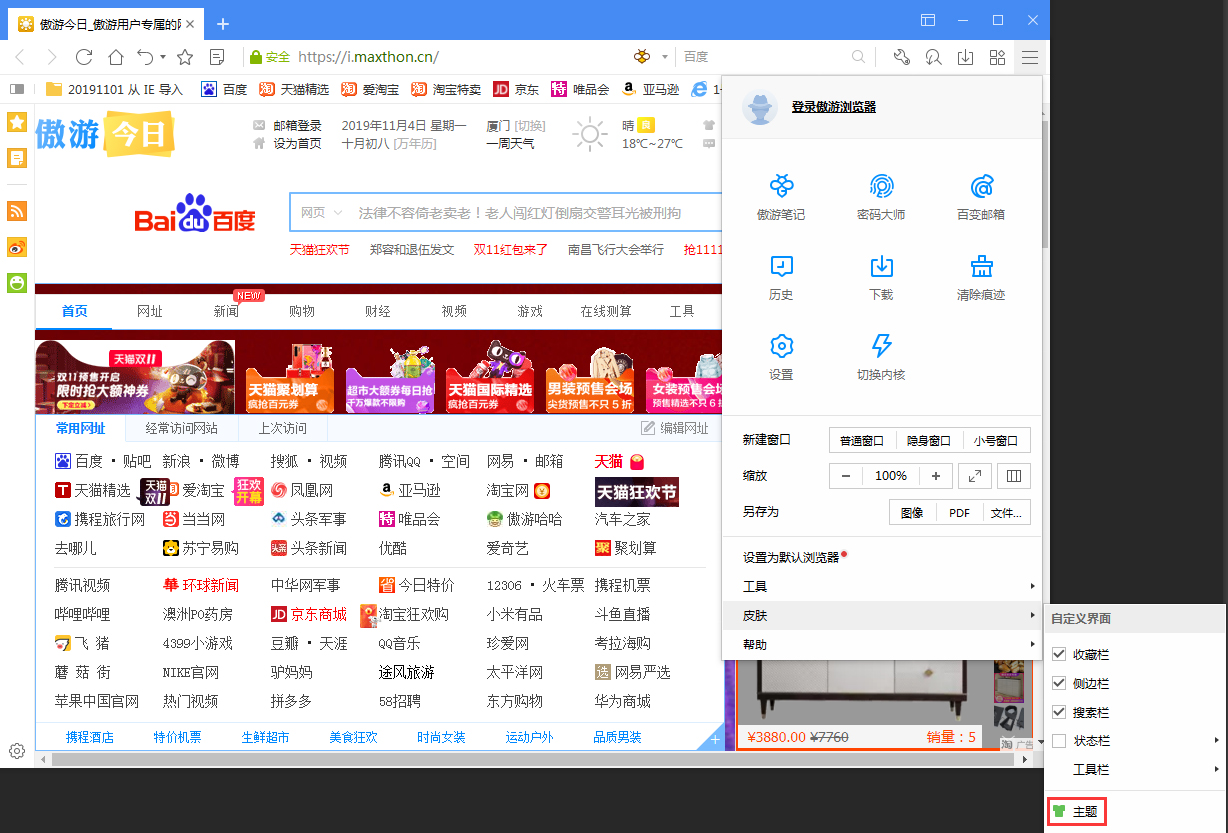
Task: Open Weibo icon in sidebar
Action: point(15,247)
